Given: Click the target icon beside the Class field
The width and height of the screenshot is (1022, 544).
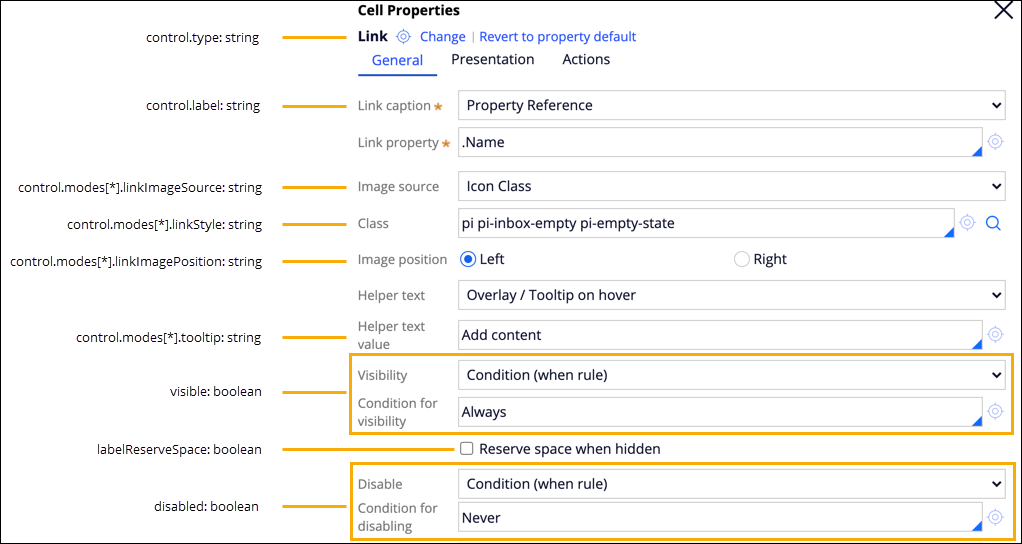Looking at the screenshot, I should pyautogui.click(x=967, y=223).
